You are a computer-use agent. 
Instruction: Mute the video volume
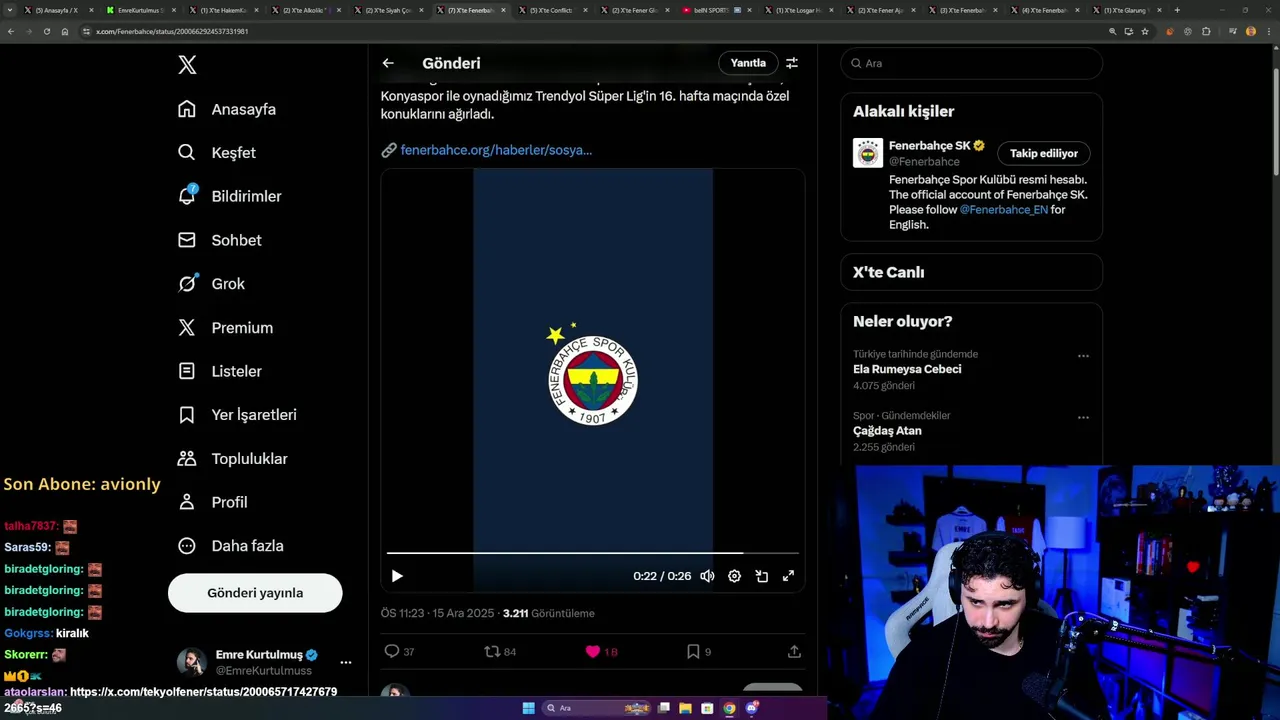pyautogui.click(x=707, y=576)
